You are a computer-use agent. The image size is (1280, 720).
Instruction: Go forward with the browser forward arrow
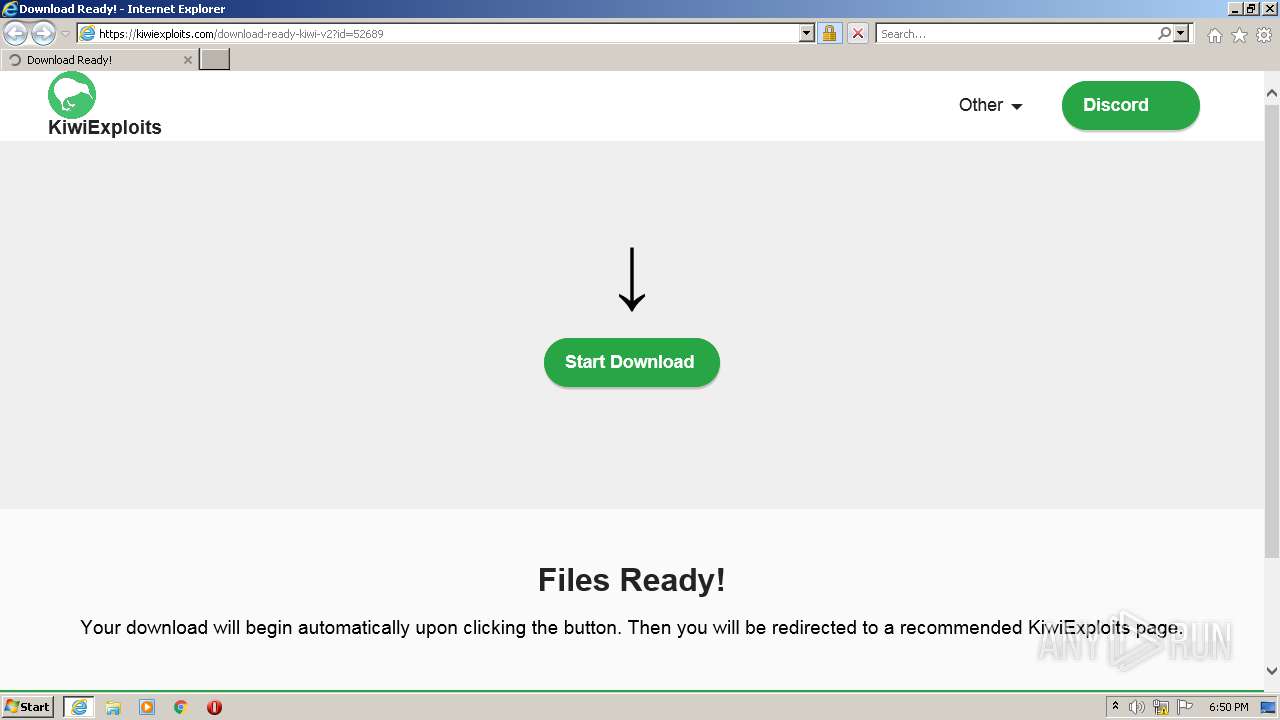click(x=43, y=33)
